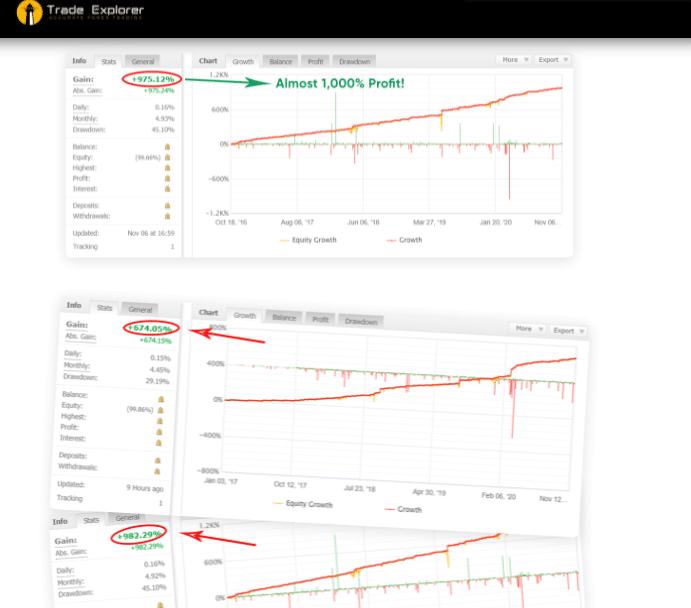
Task: Click Drawdown label in +674.05% widget info
Action: [80, 377]
